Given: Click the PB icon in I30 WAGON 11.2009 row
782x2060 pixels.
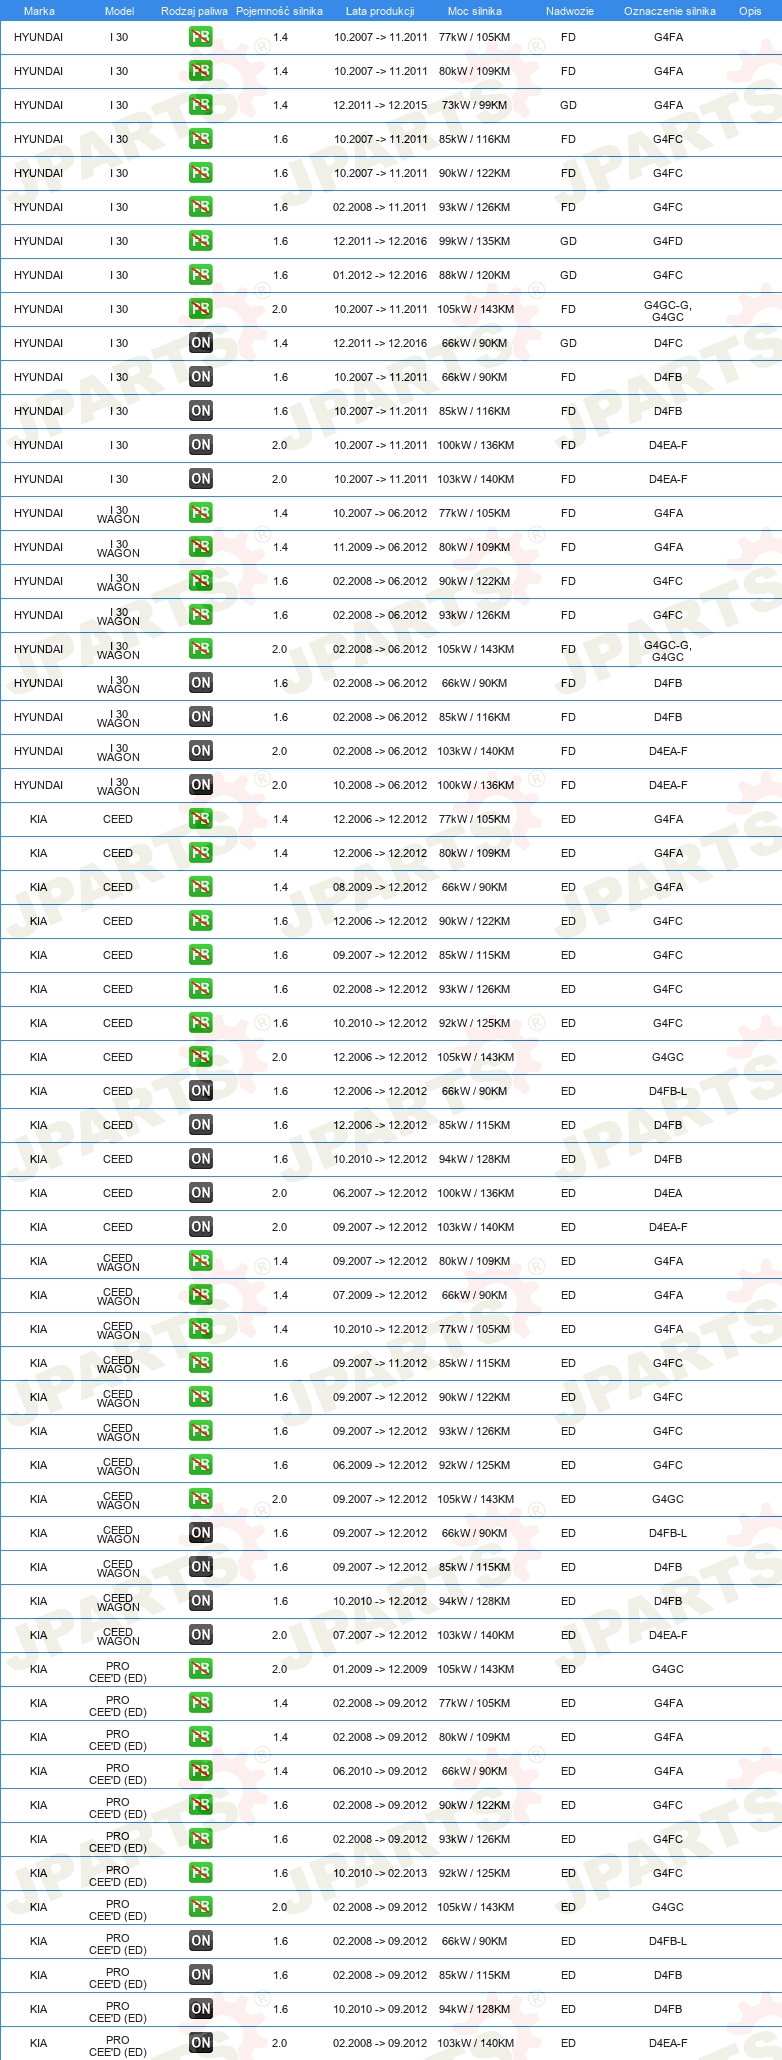Looking at the screenshot, I should click(x=200, y=547).
